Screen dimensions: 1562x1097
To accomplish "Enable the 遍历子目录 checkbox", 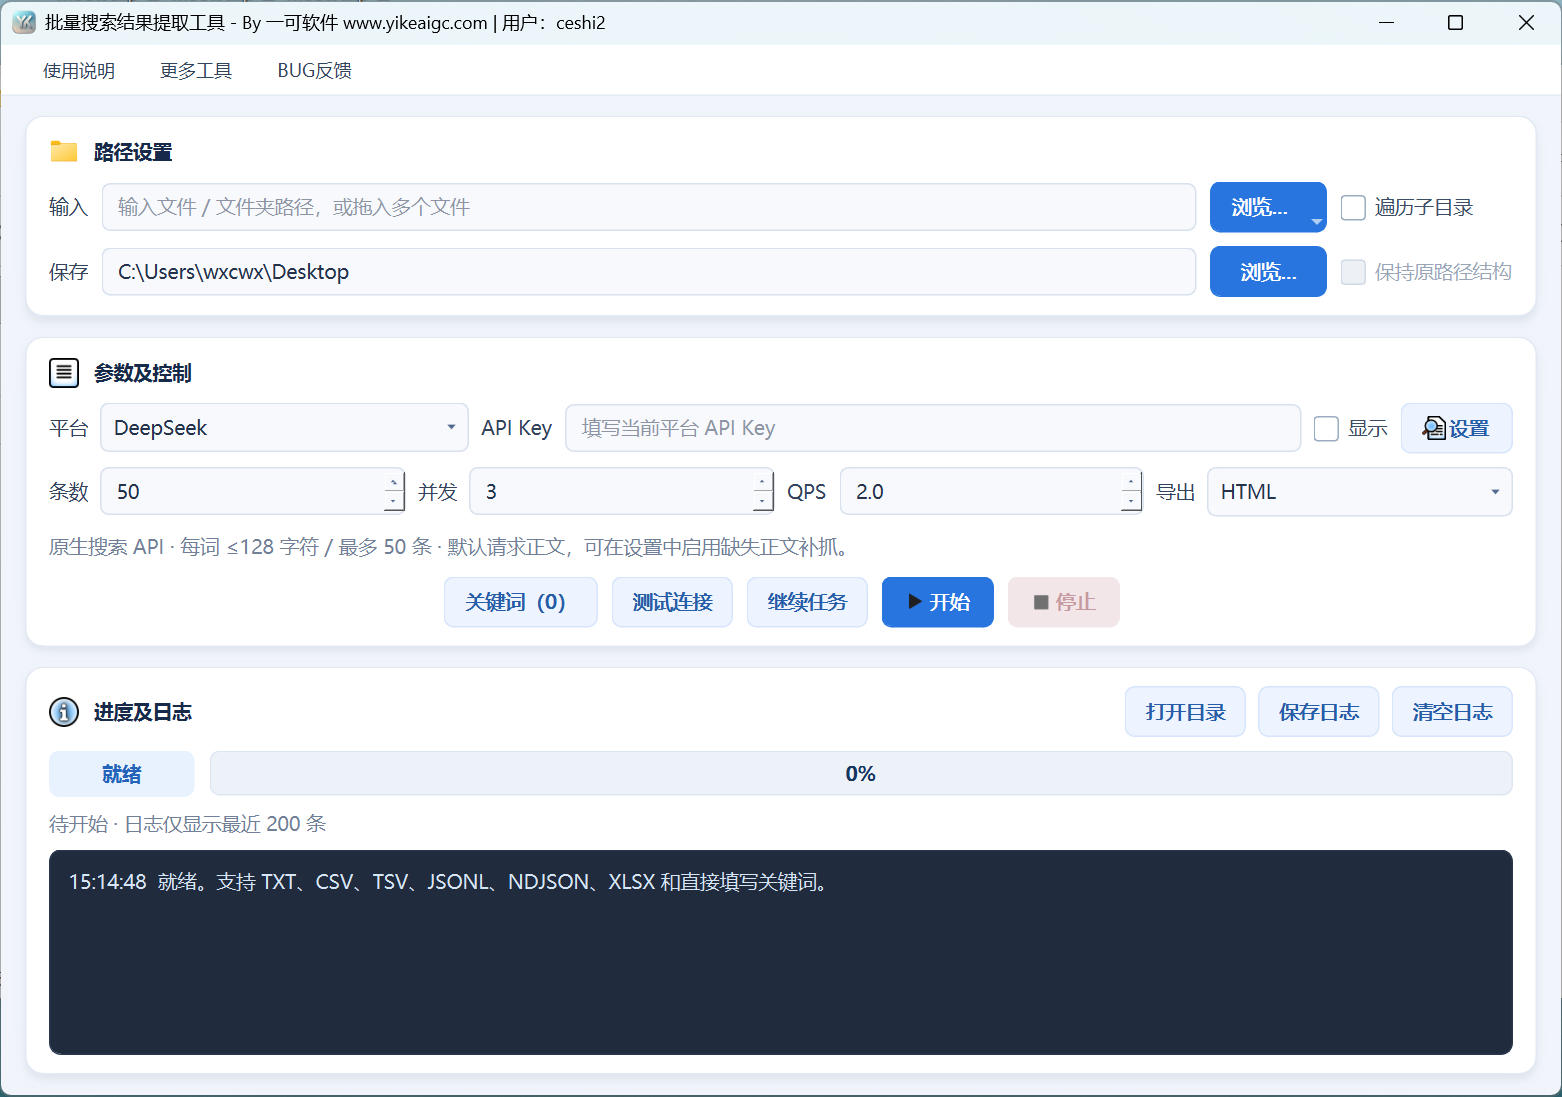I will point(1353,207).
